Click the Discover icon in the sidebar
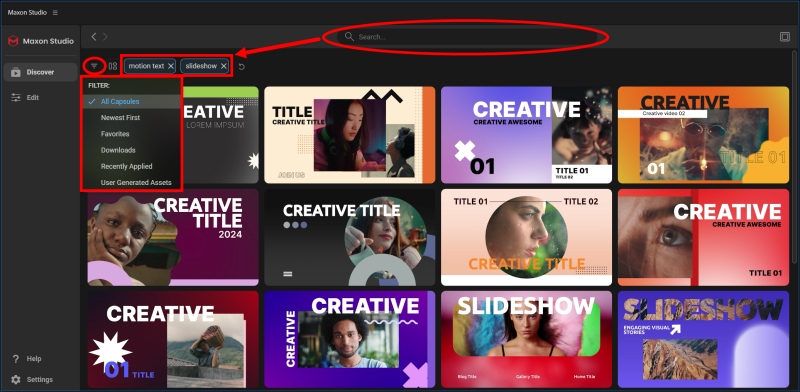This screenshot has width=800, height=392. point(16,72)
